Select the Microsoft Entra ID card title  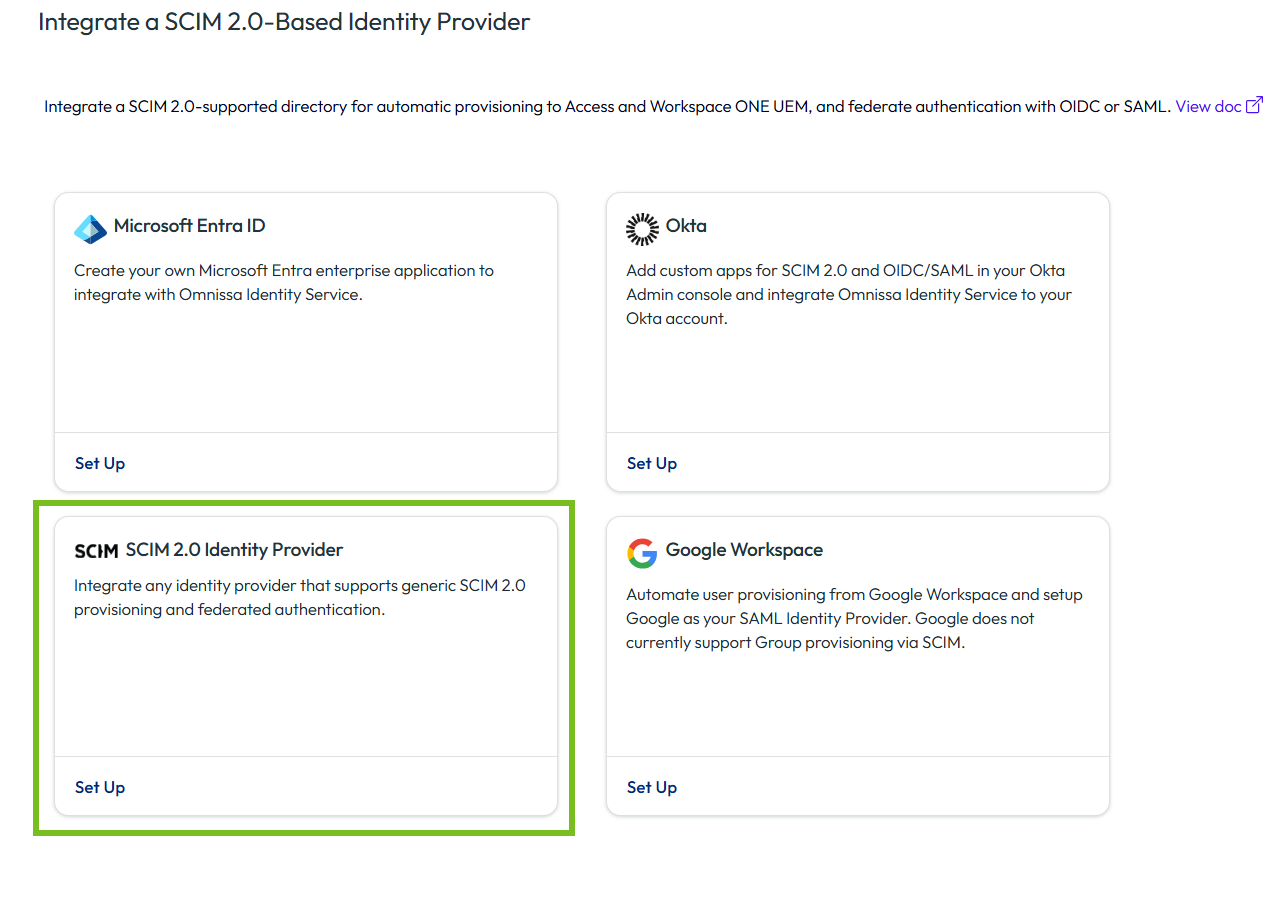point(190,226)
